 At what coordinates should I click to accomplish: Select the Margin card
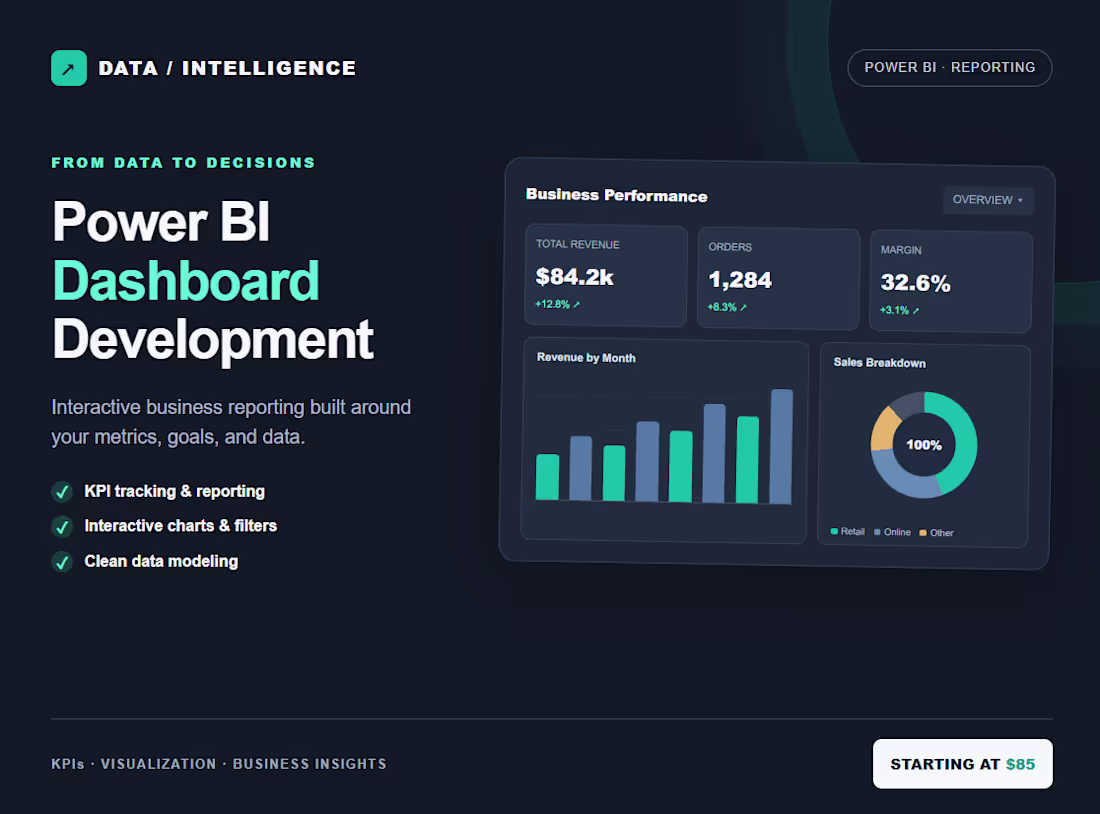point(951,281)
